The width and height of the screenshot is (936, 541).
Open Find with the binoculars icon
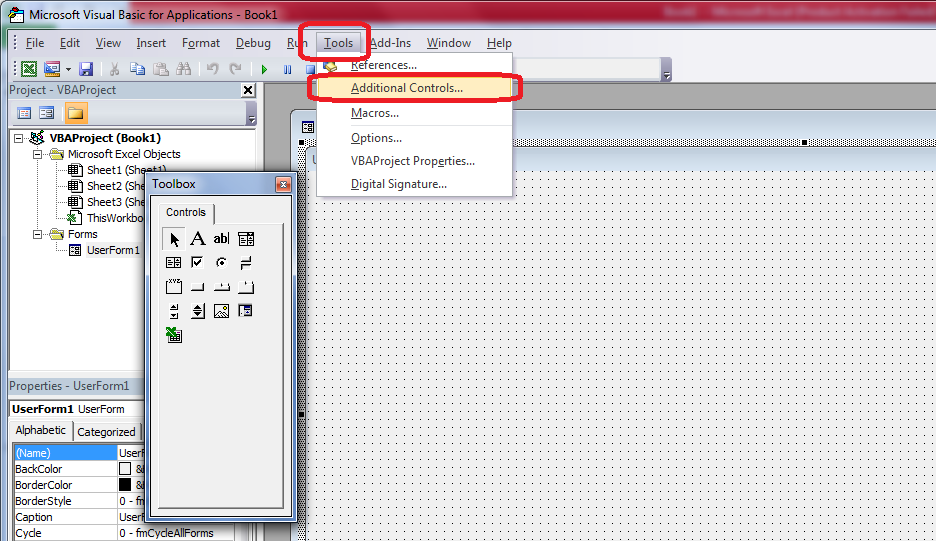pos(184,69)
